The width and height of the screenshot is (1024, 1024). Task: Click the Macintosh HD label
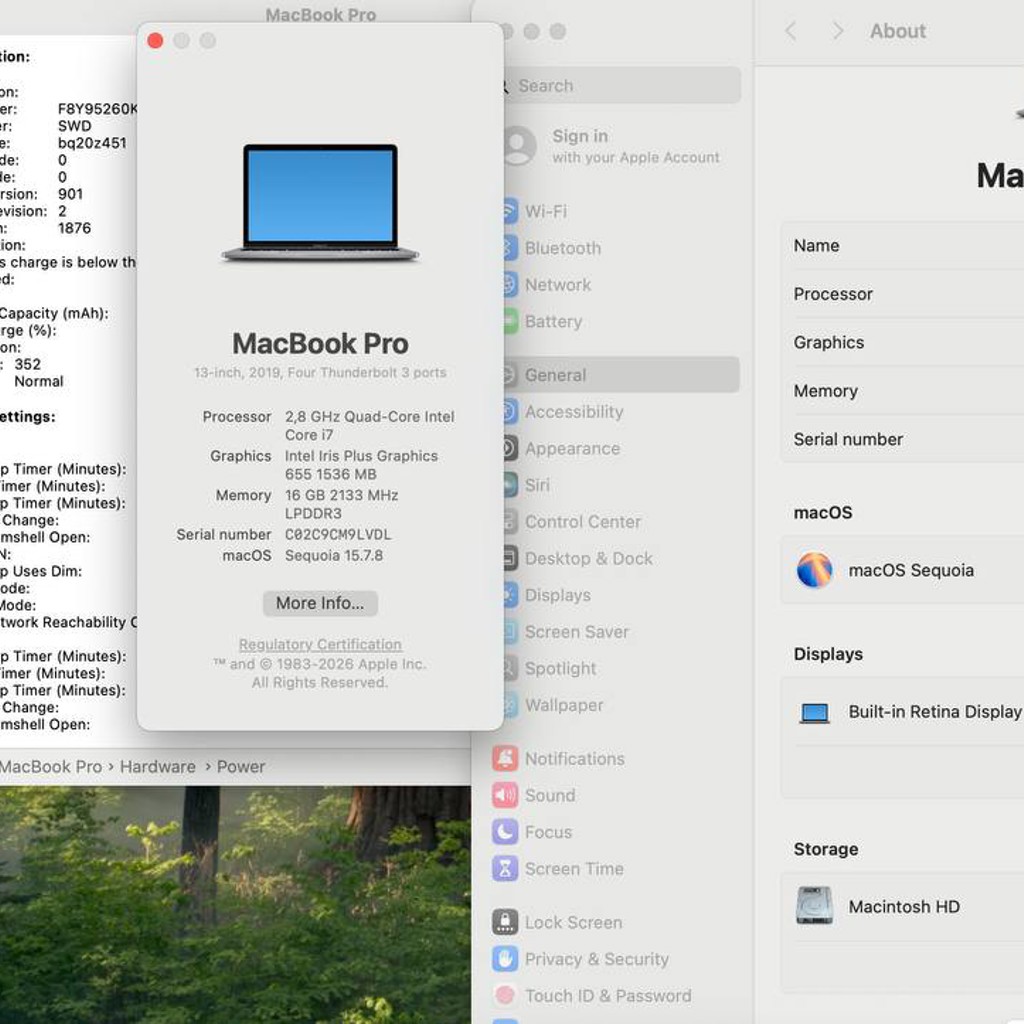[x=904, y=906]
